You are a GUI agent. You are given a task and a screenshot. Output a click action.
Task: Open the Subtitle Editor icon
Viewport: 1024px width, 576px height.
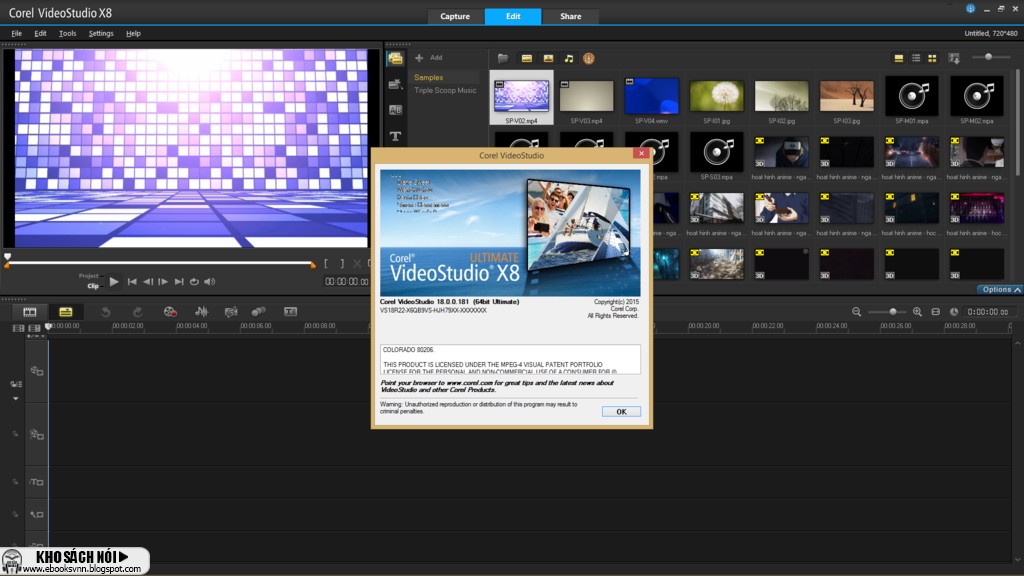289,312
